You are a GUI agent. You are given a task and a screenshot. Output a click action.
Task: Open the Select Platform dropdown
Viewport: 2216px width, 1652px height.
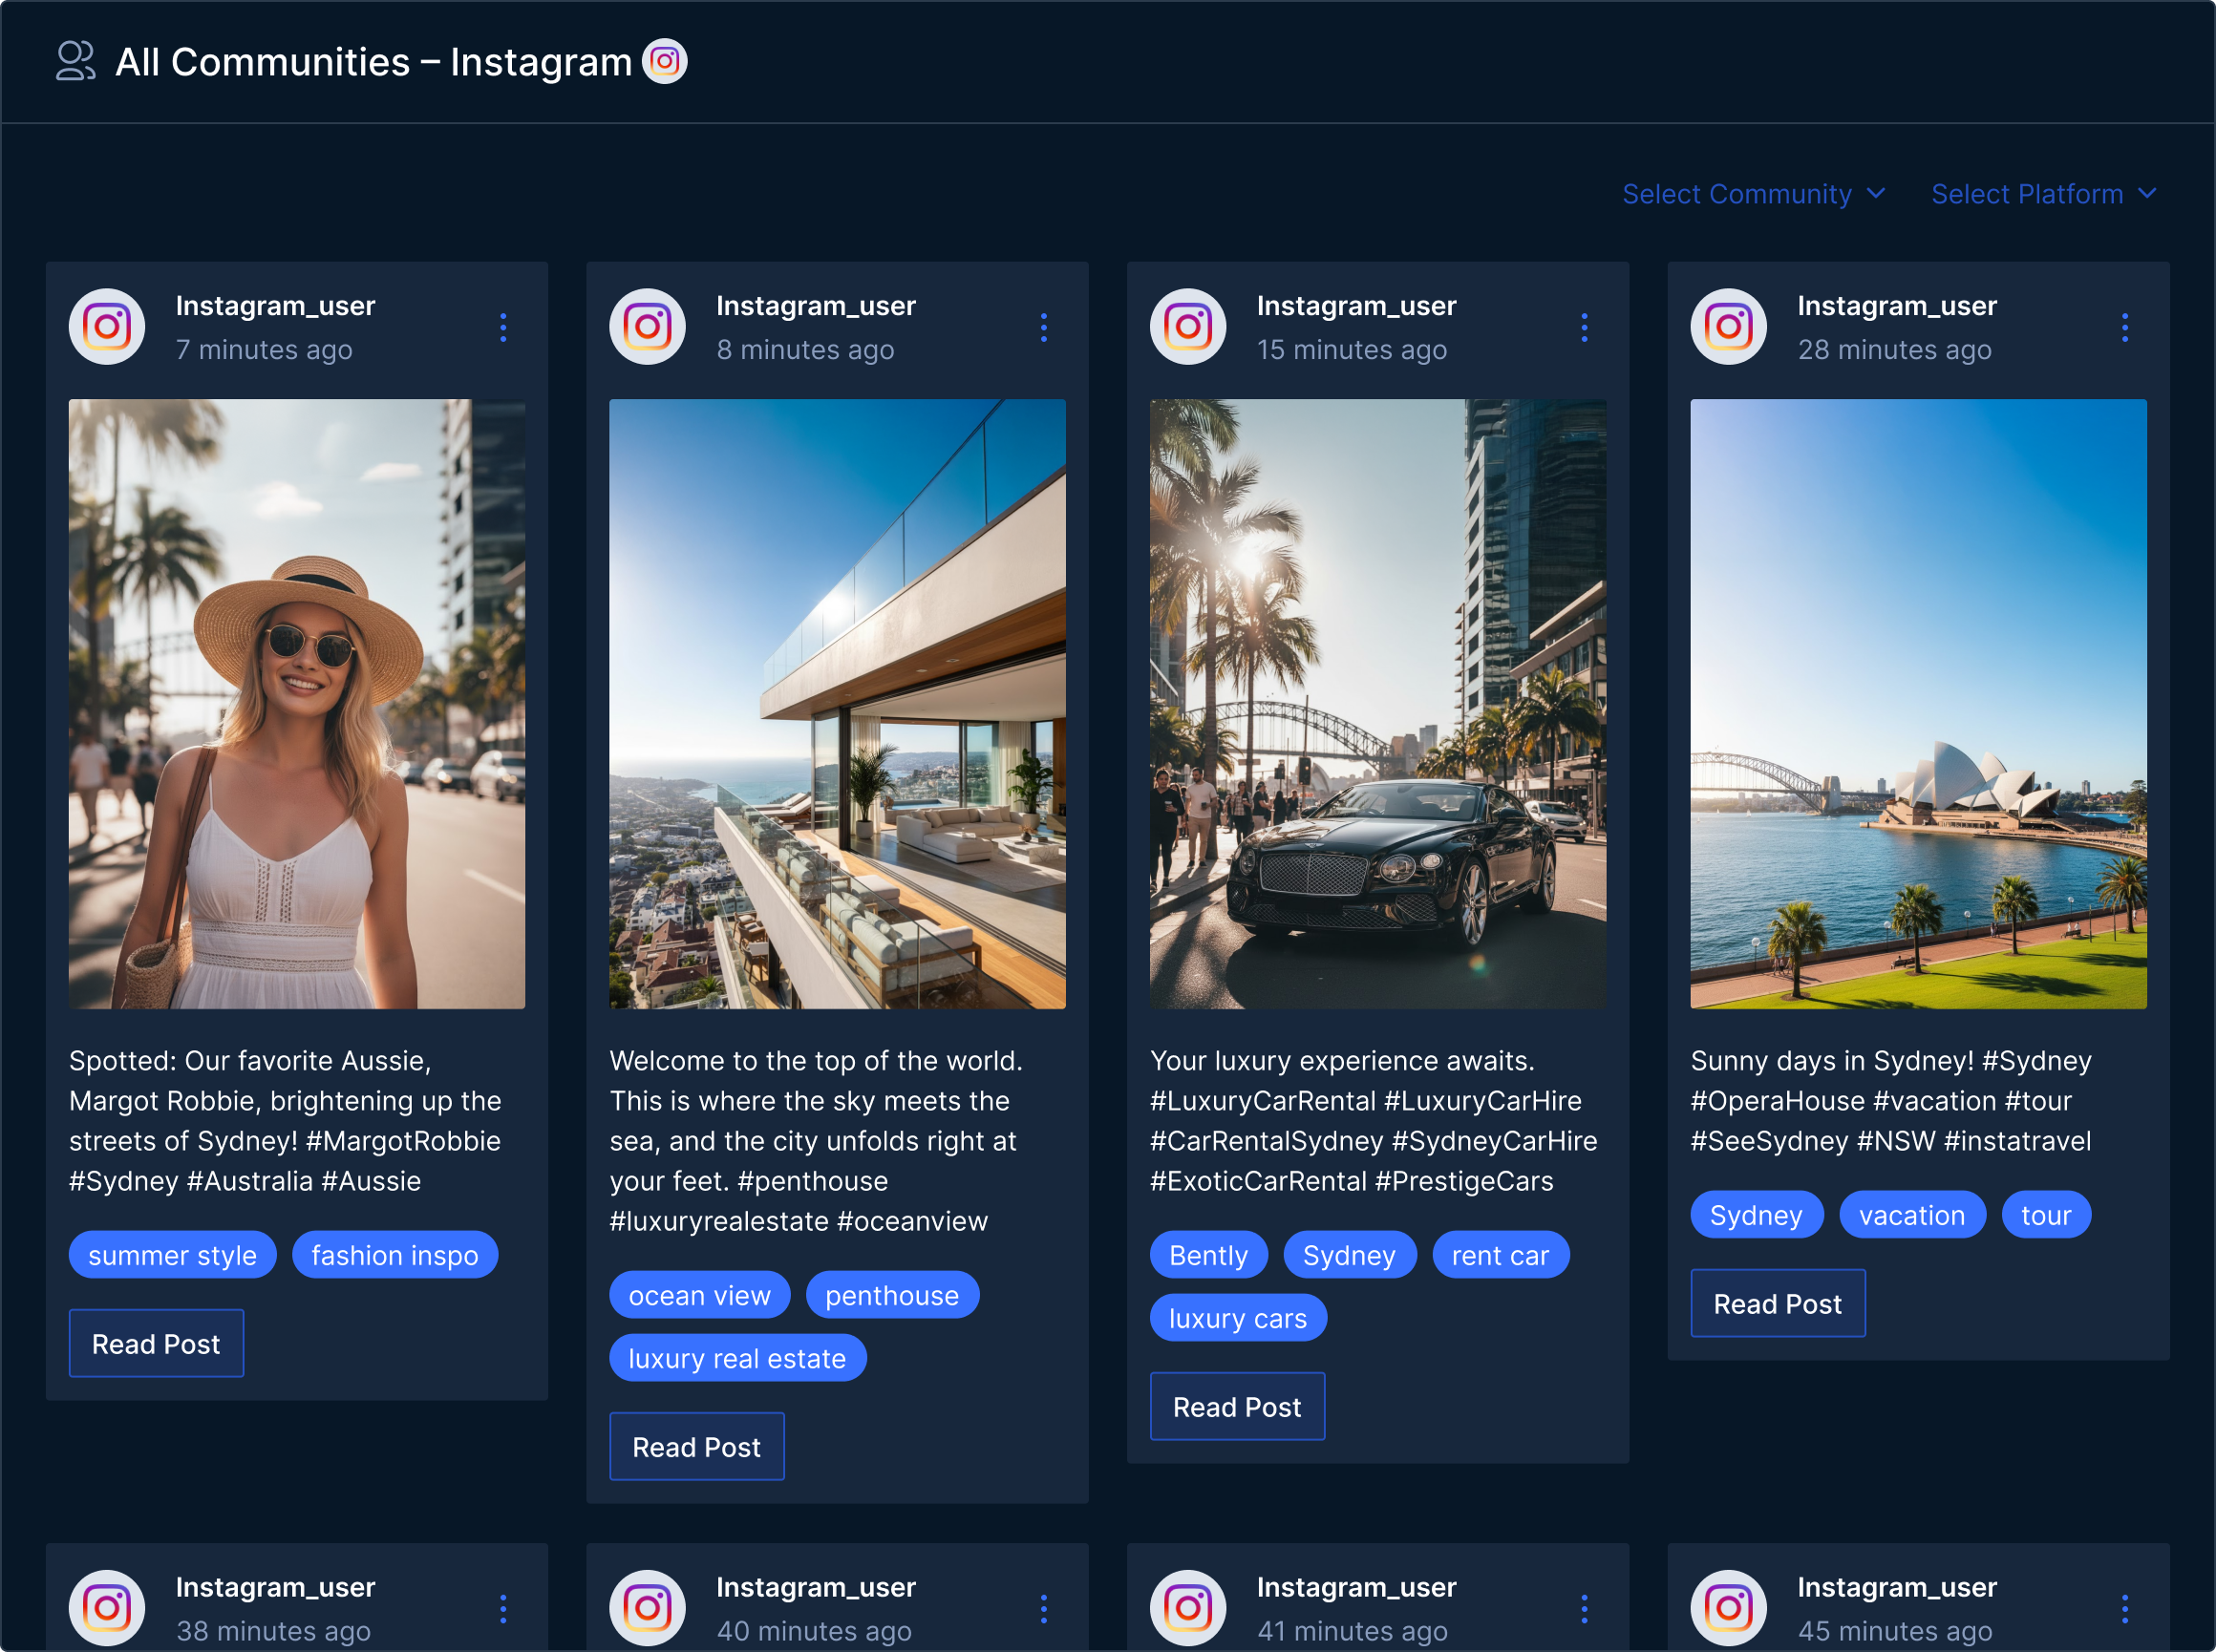(x=2043, y=194)
